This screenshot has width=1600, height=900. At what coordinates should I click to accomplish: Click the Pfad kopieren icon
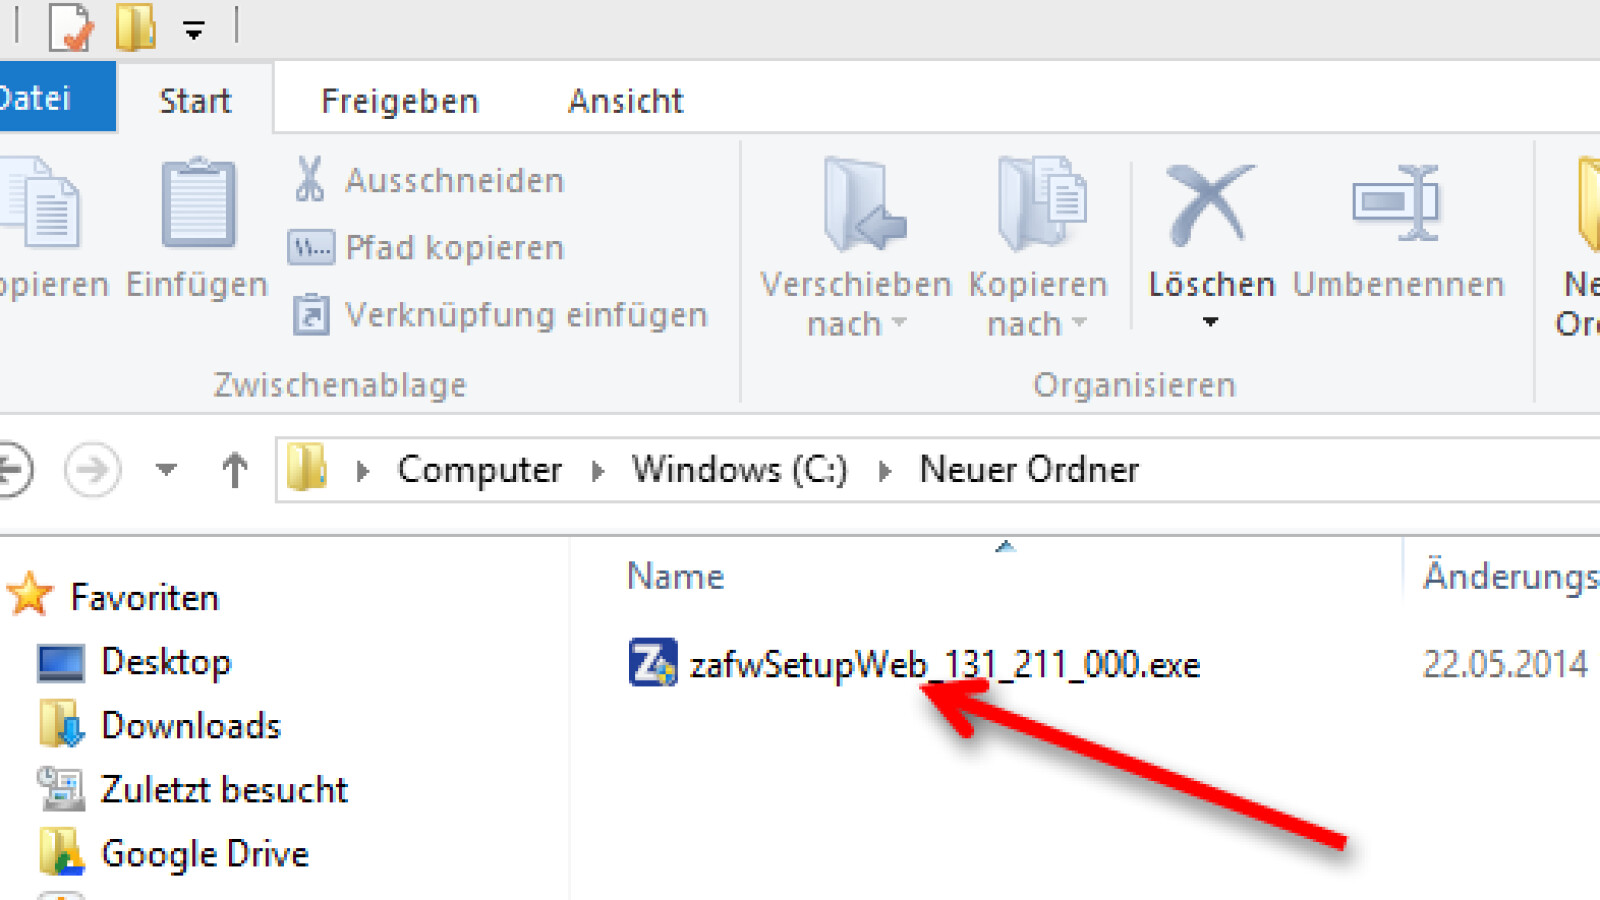click(310, 247)
